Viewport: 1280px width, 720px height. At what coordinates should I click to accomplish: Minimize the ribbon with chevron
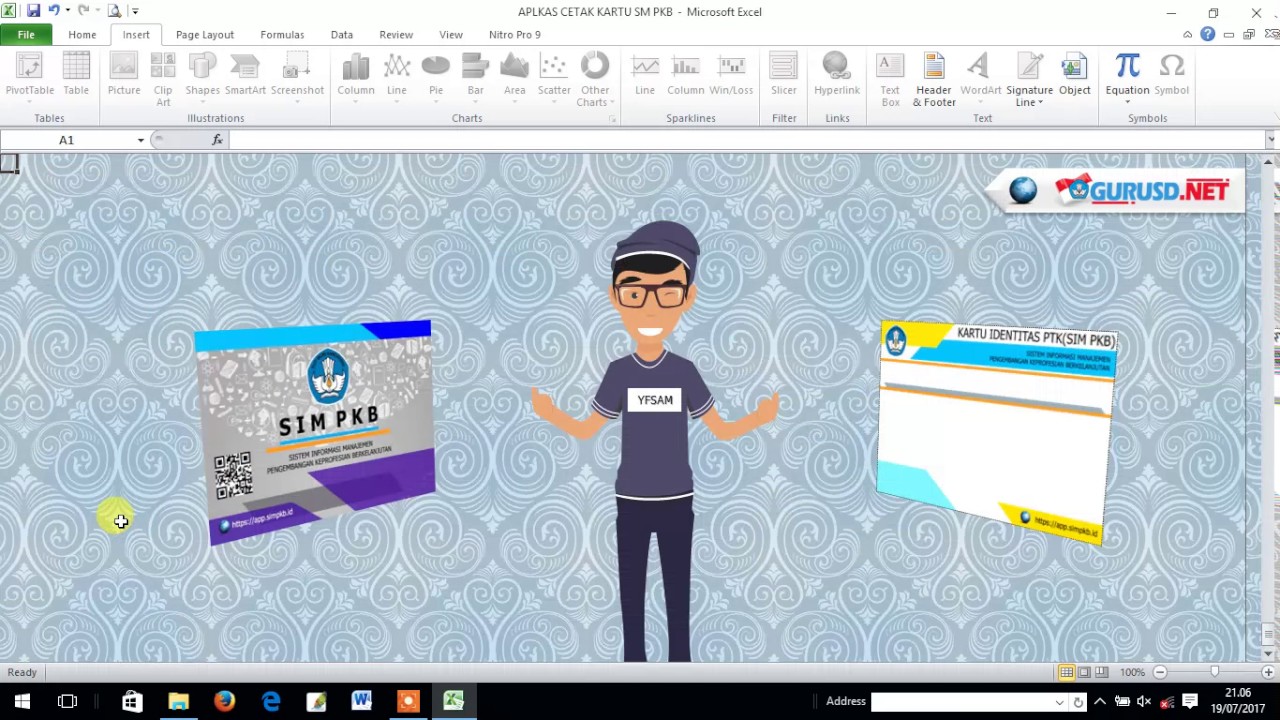(1187, 35)
